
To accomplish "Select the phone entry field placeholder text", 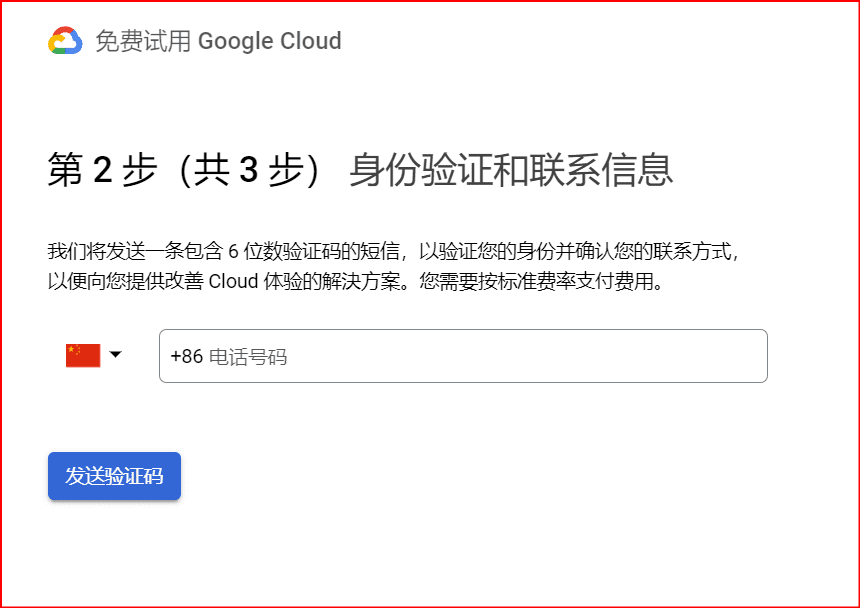I will [x=230, y=356].
